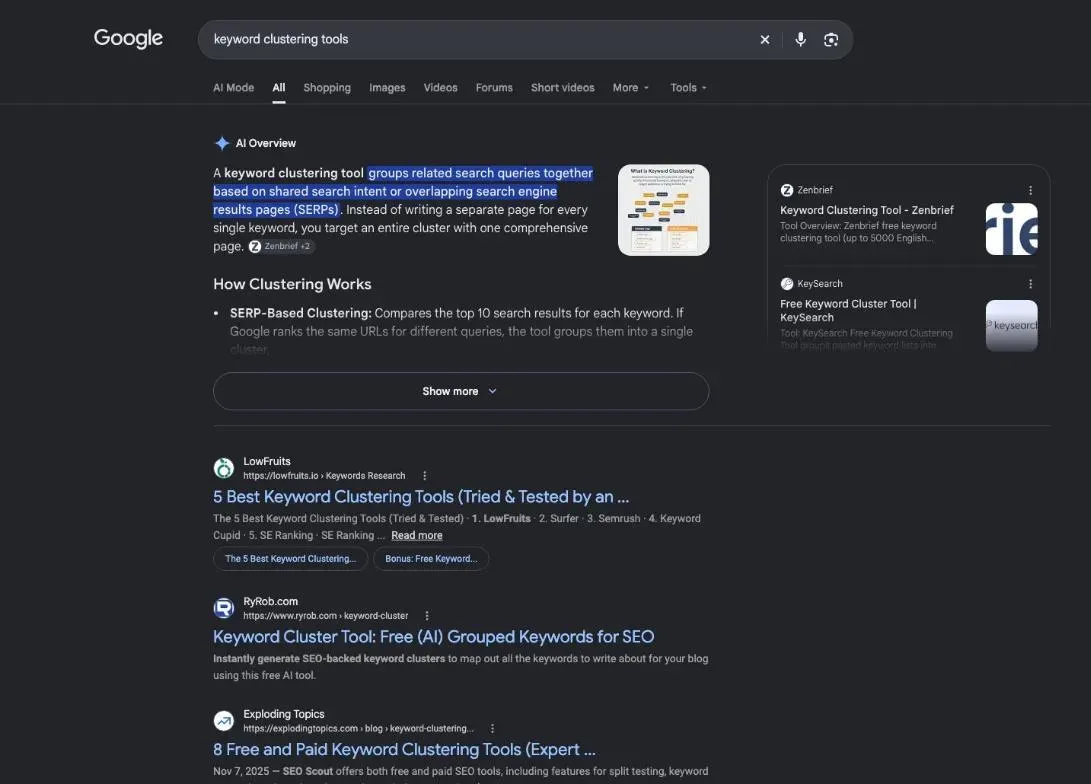Switch to the Images tab

click(x=387, y=88)
